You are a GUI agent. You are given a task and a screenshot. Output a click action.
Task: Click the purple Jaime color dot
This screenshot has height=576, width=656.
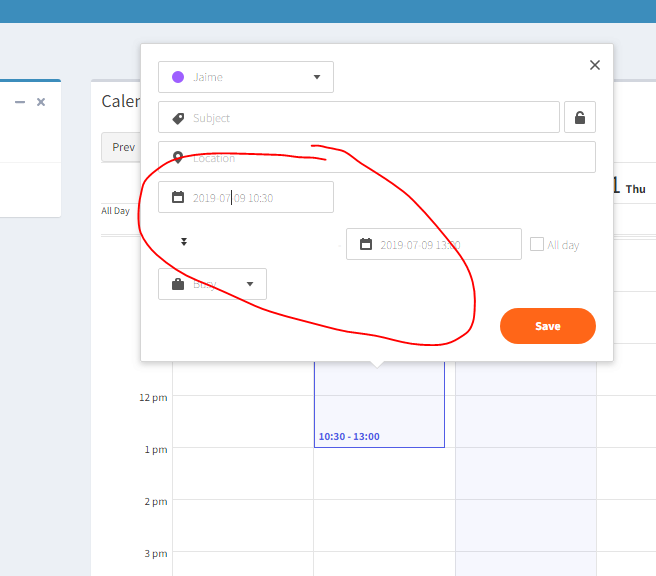pos(178,77)
